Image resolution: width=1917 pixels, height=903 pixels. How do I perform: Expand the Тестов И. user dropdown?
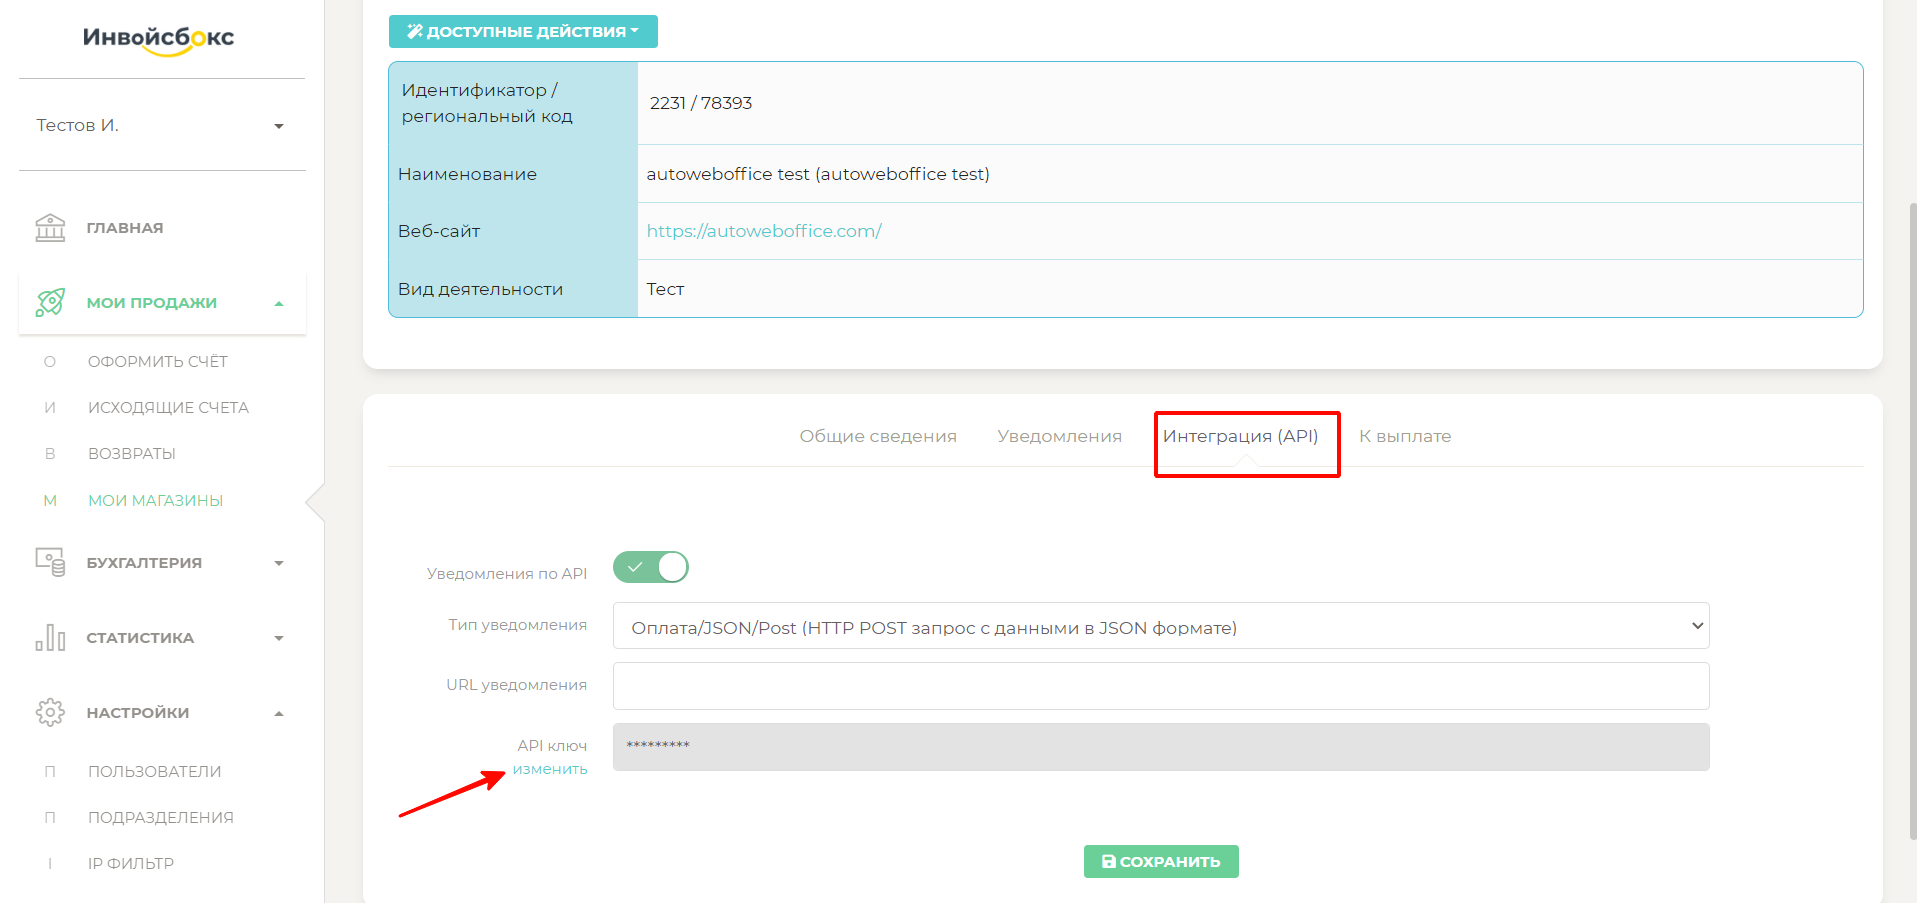[x=279, y=126]
